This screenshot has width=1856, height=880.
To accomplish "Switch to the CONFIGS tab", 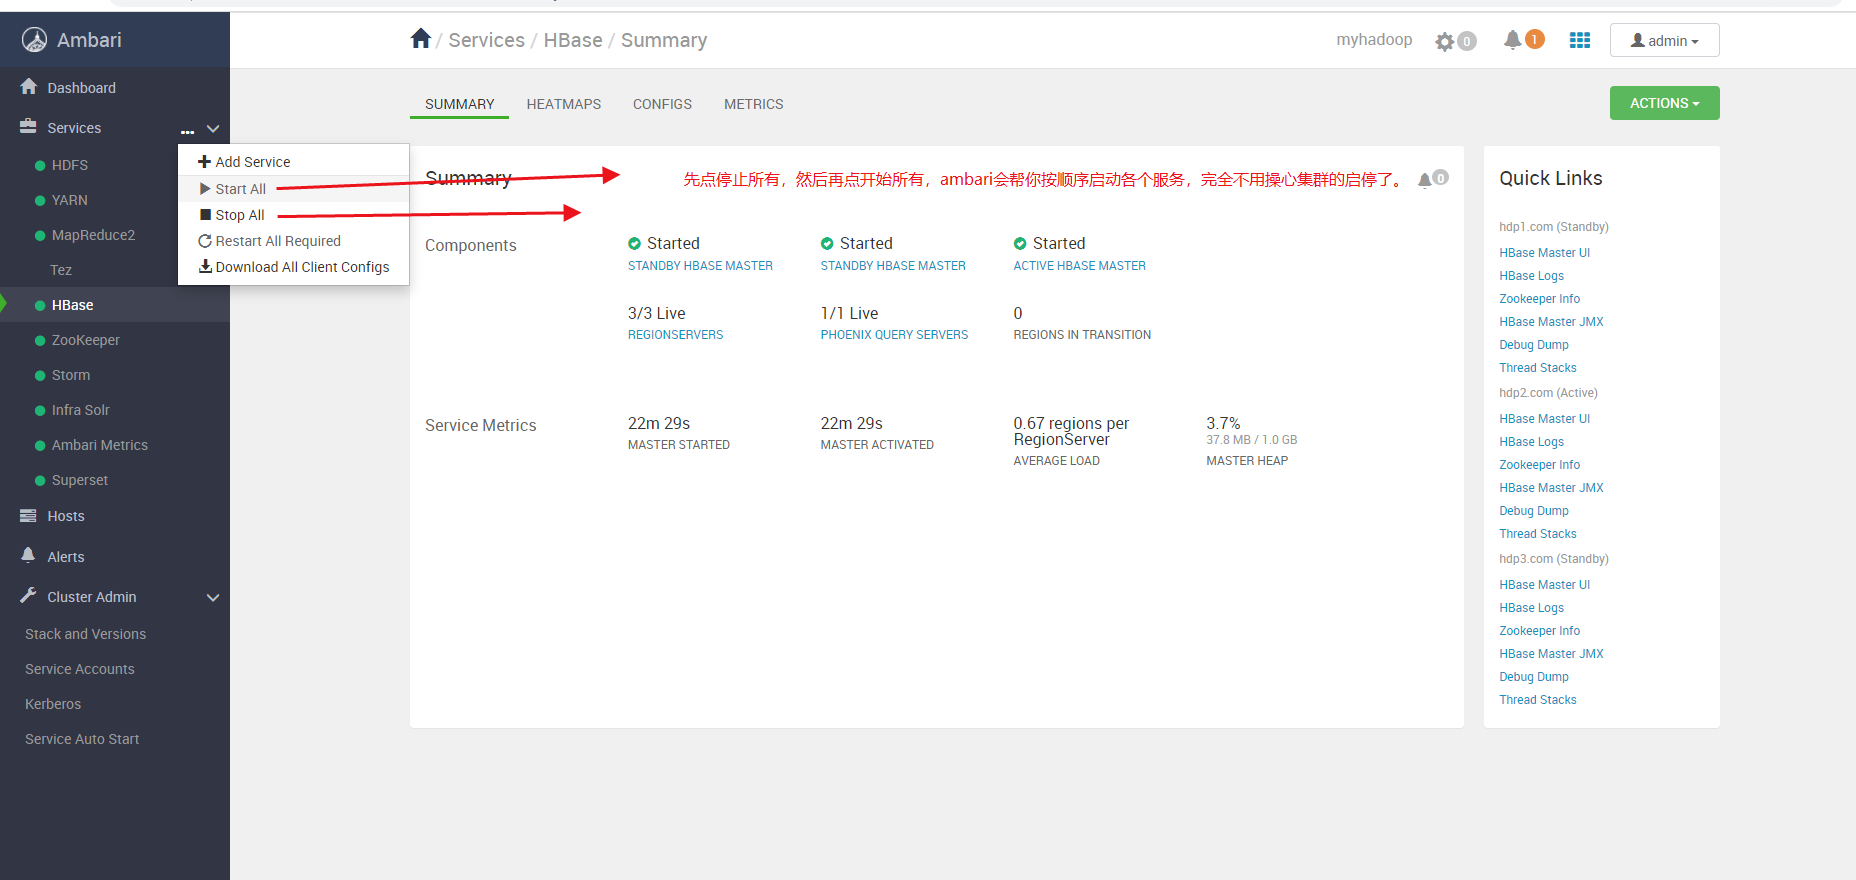I will click(662, 104).
